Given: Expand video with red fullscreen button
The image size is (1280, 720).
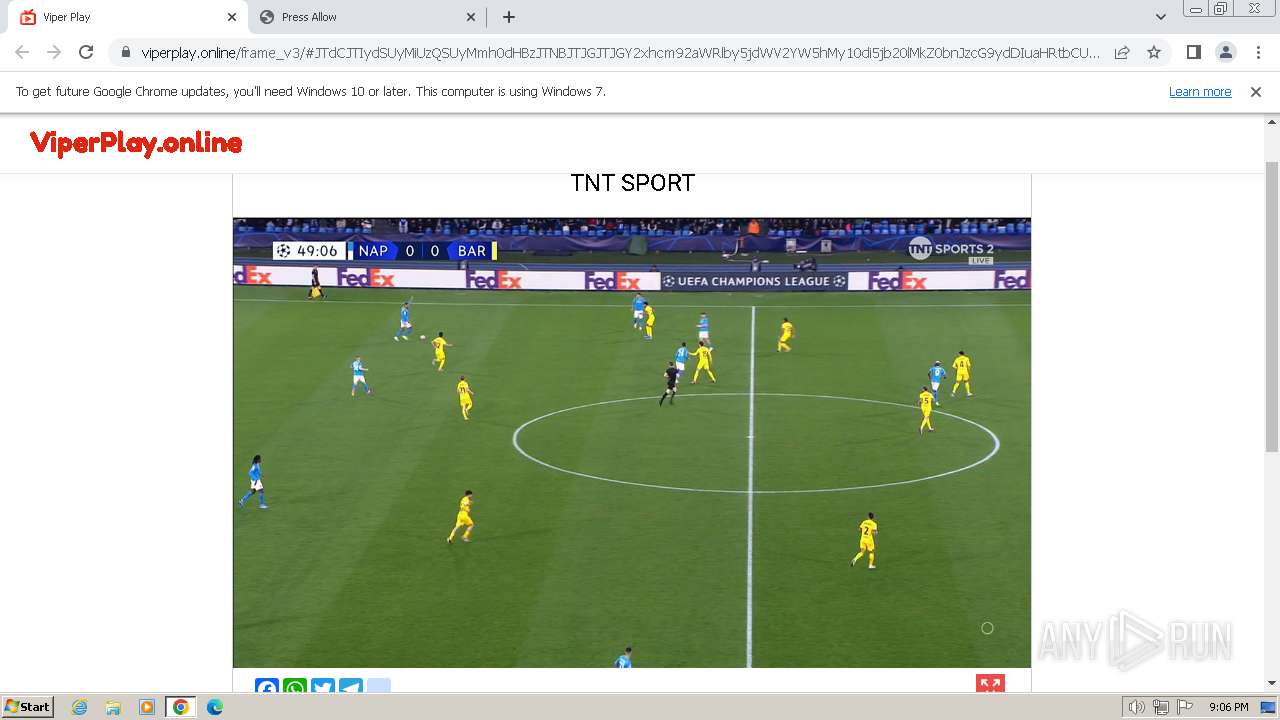Looking at the screenshot, I should [x=990, y=684].
